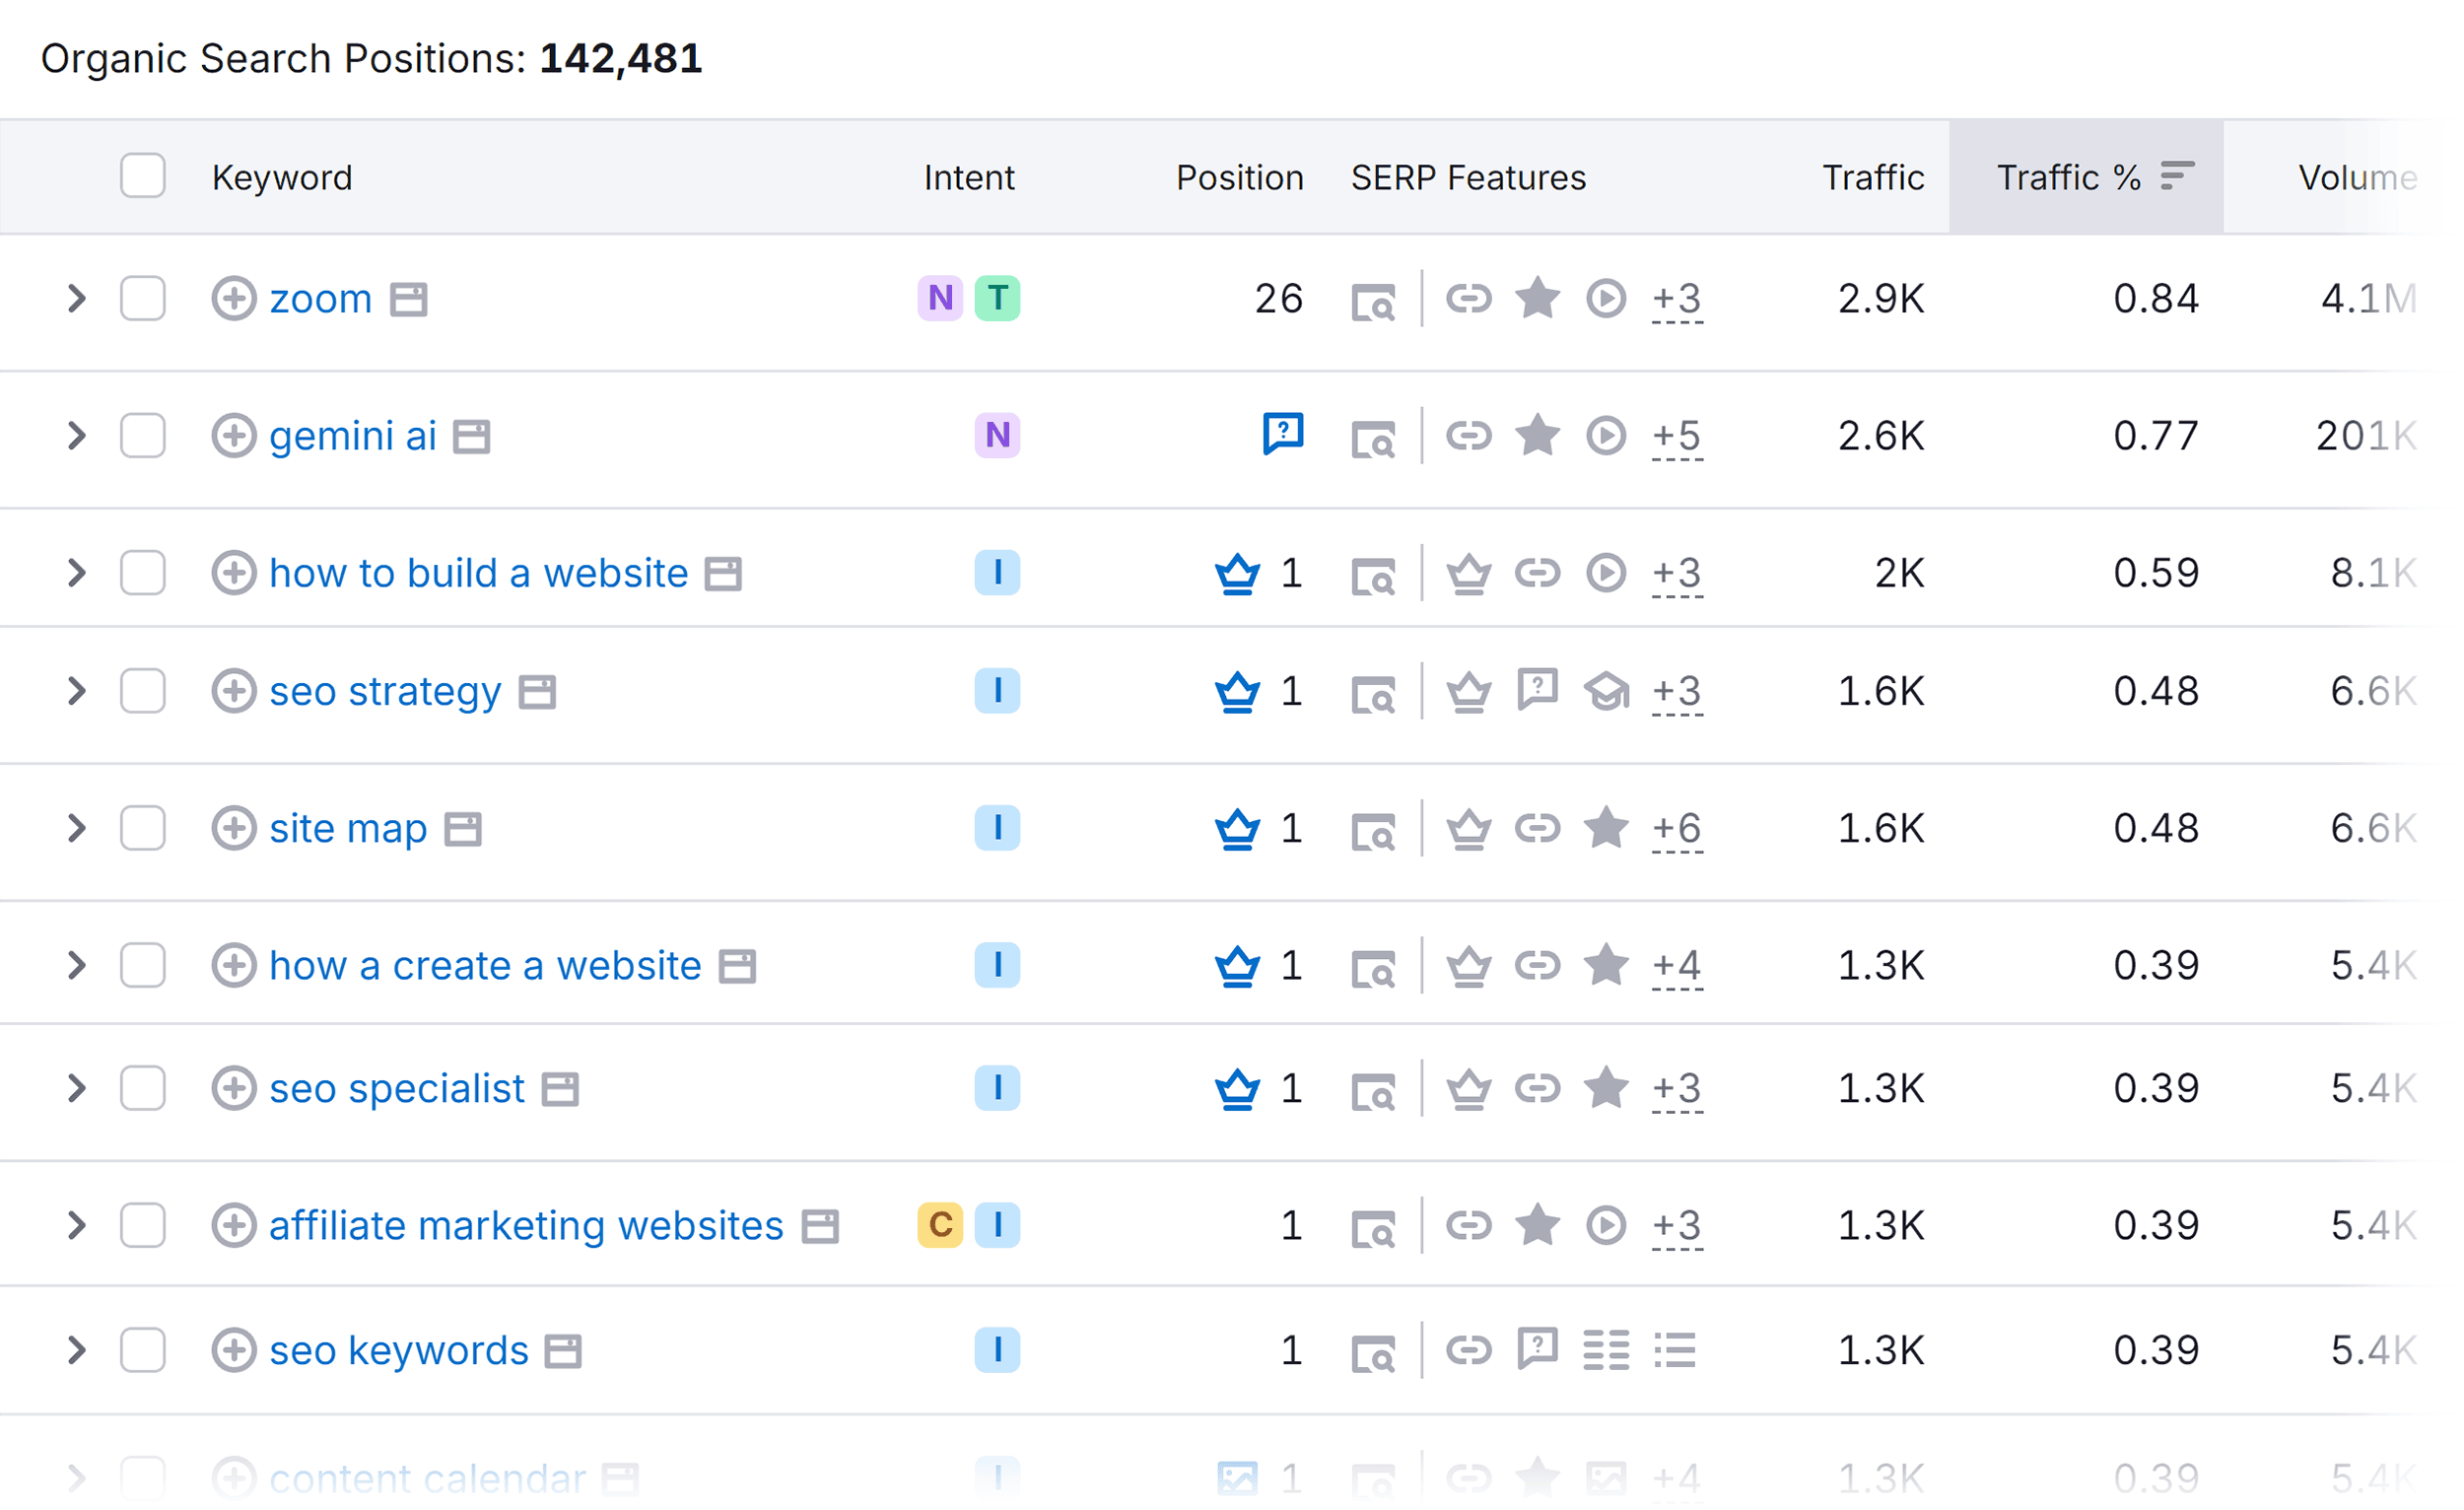Open the affiliate marketing websites link
This screenshot has height=1510, width=2464.
[526, 1226]
